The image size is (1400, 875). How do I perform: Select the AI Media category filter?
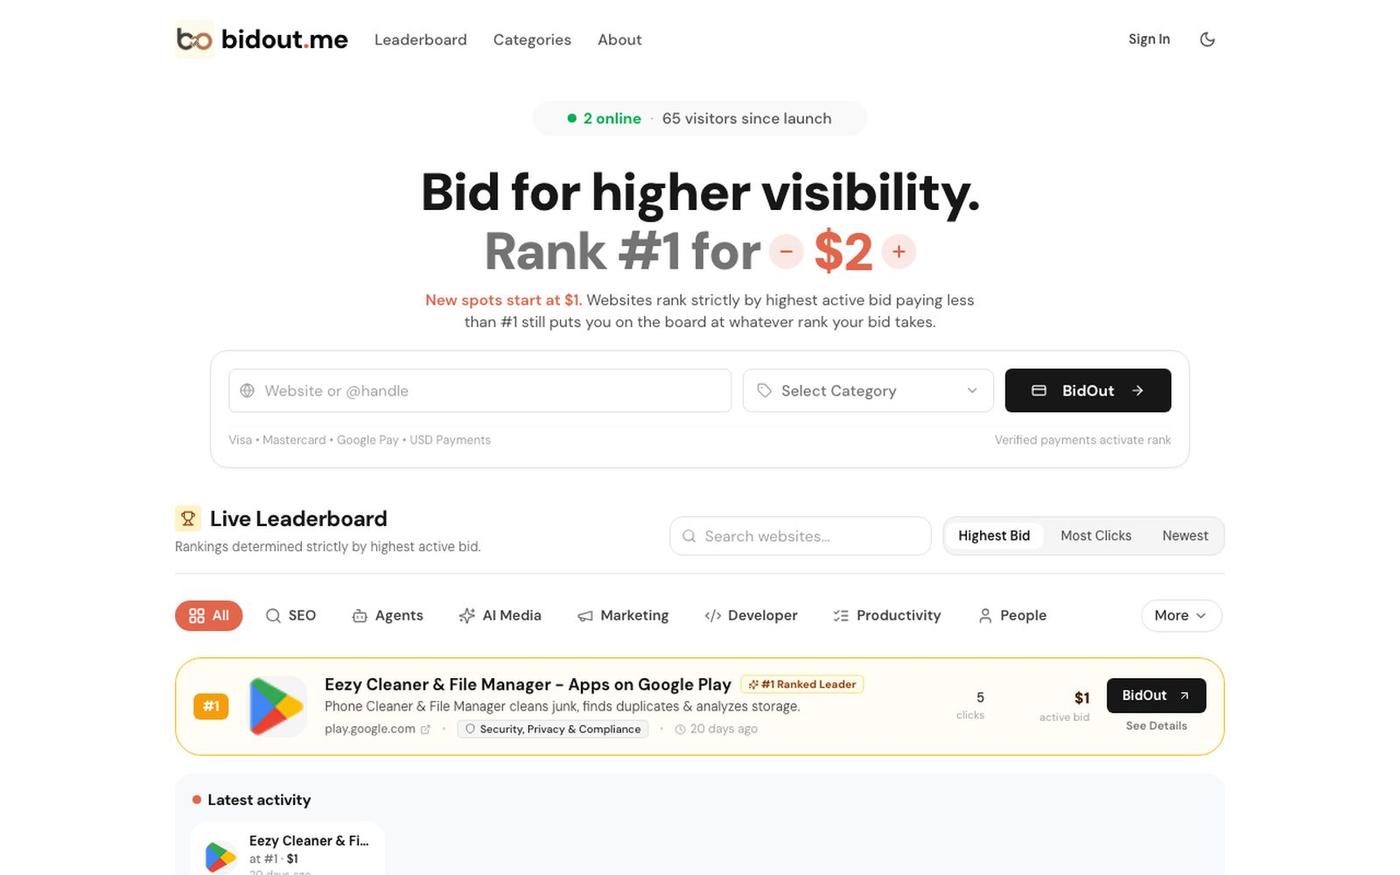(x=500, y=615)
